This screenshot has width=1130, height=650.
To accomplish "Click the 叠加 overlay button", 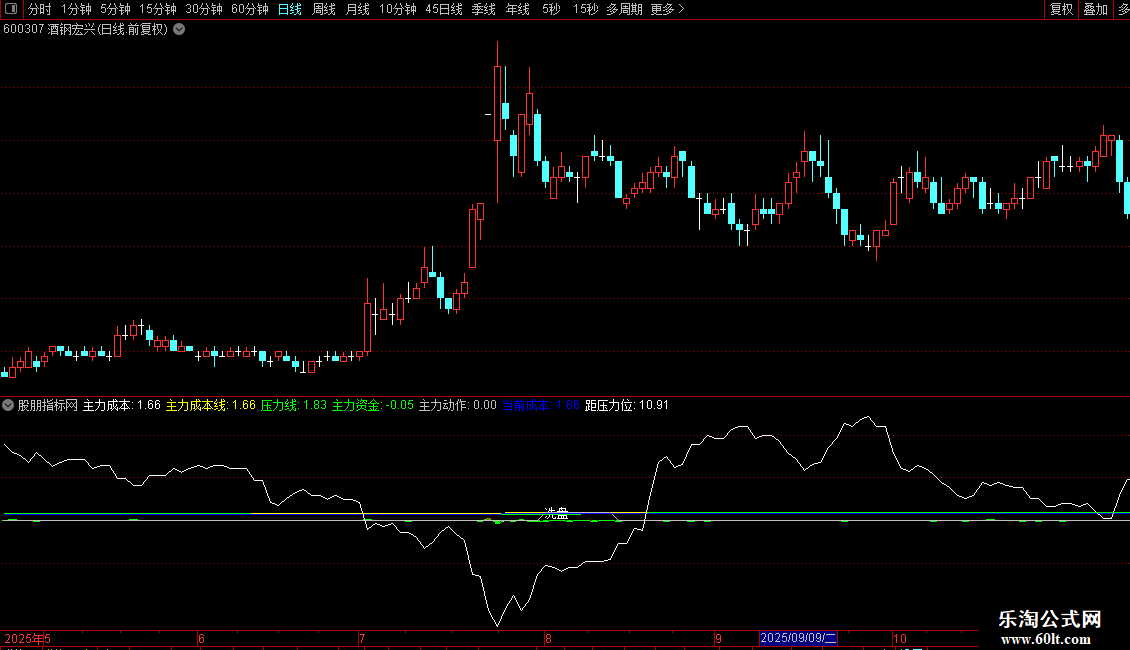I will pyautogui.click(x=1095, y=9).
